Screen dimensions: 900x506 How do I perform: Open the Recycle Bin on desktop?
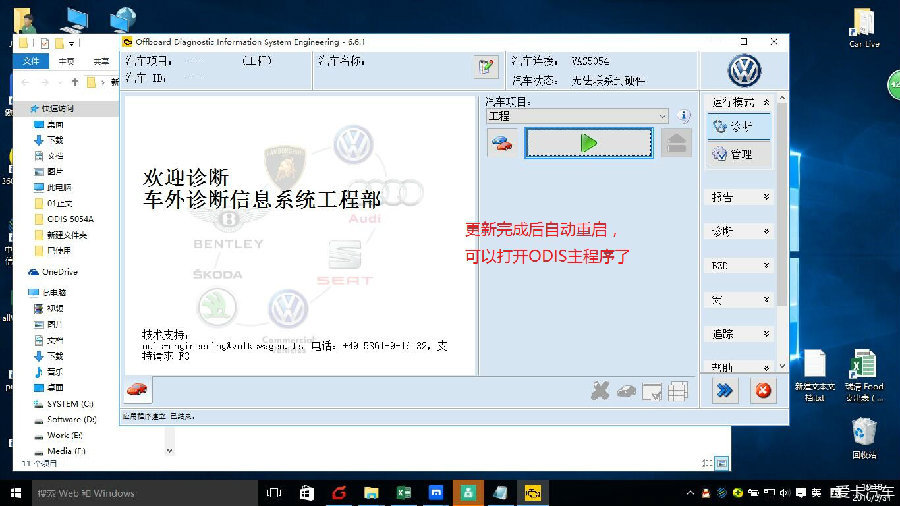click(x=864, y=438)
